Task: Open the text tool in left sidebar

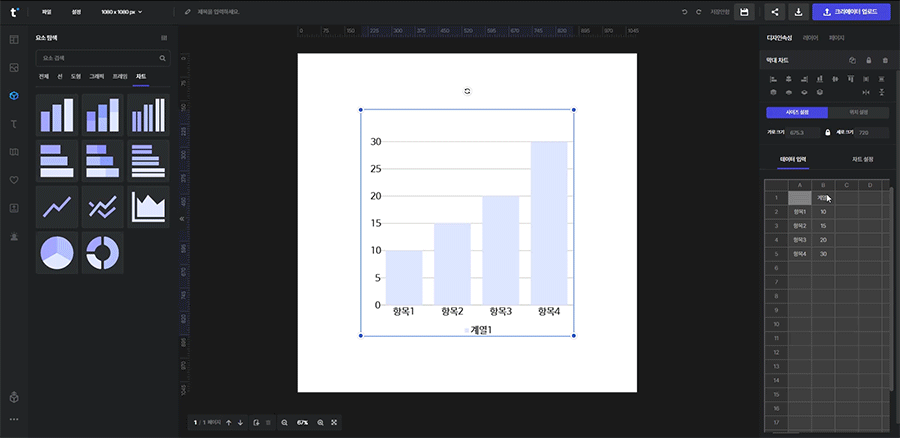Action: point(14,124)
